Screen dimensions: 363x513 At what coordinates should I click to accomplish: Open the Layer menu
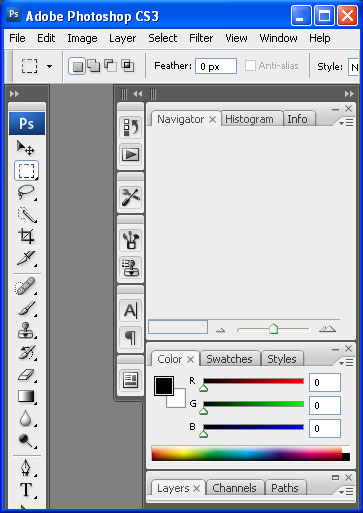[122, 38]
